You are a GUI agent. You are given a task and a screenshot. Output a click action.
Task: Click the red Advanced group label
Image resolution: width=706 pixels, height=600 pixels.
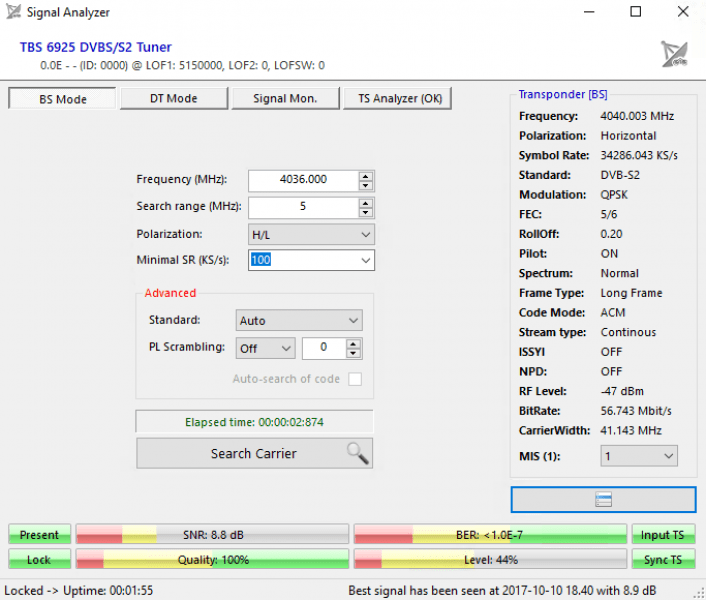170,293
